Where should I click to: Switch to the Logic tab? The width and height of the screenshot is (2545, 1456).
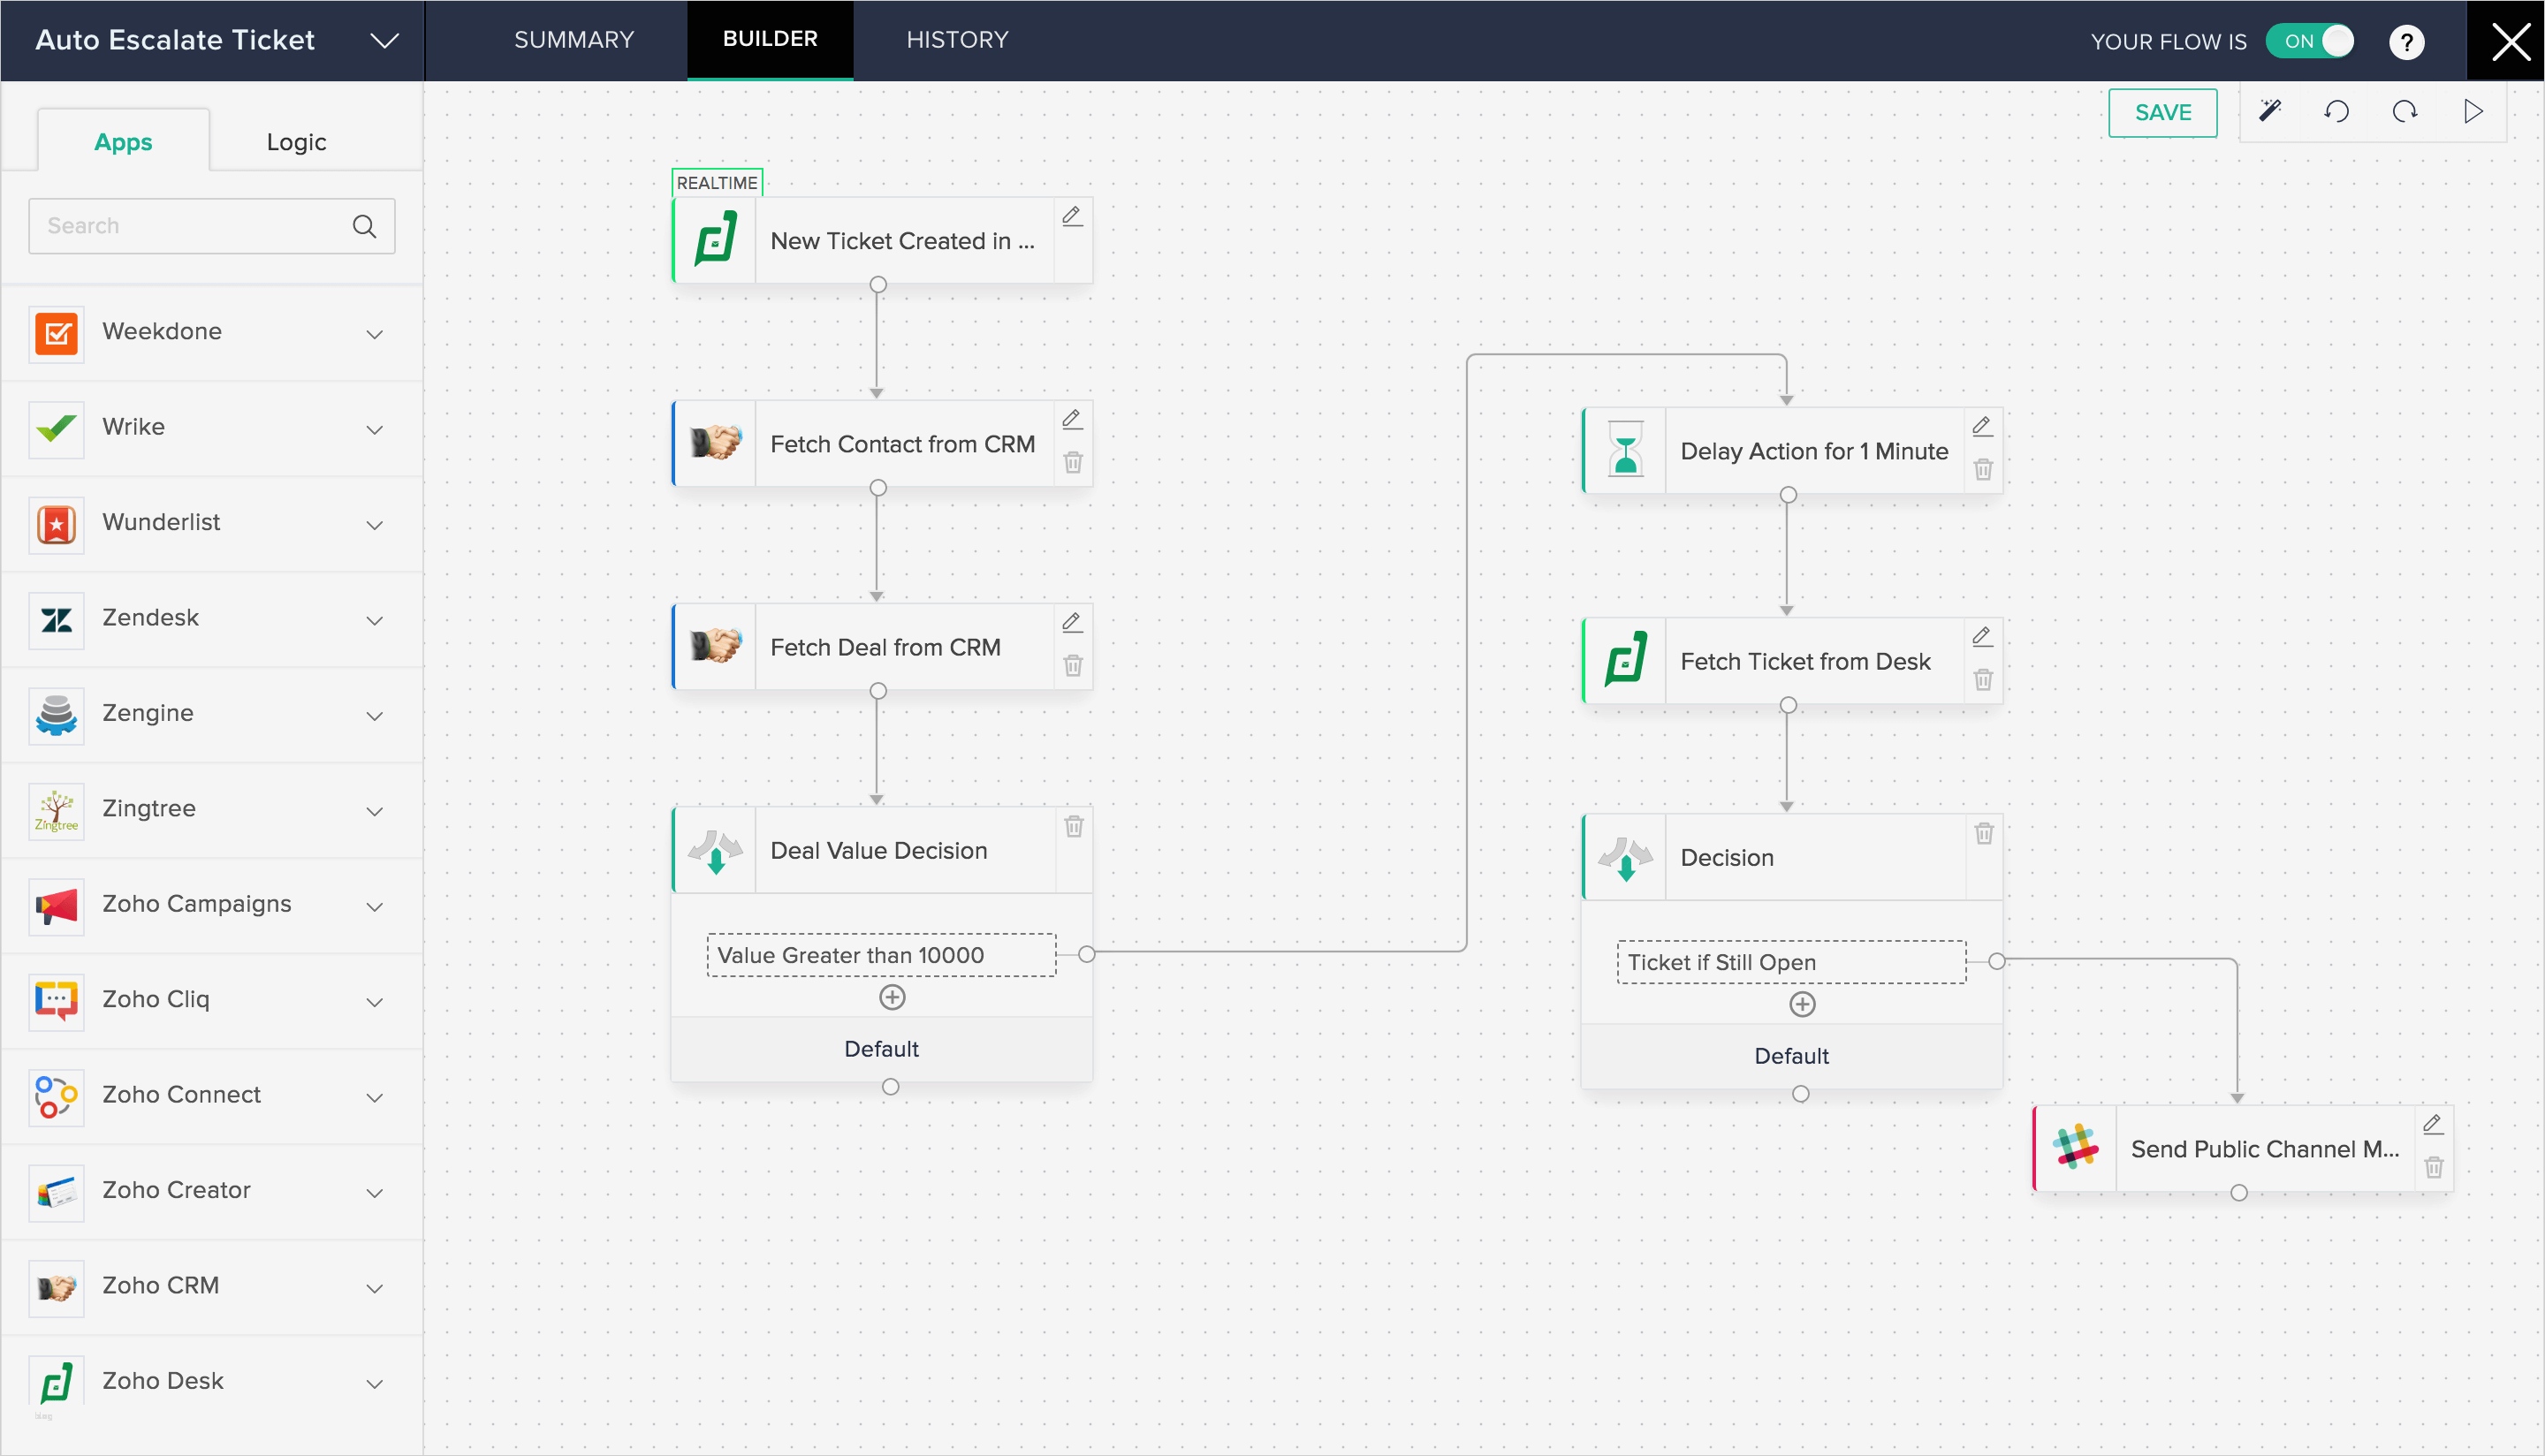(296, 142)
